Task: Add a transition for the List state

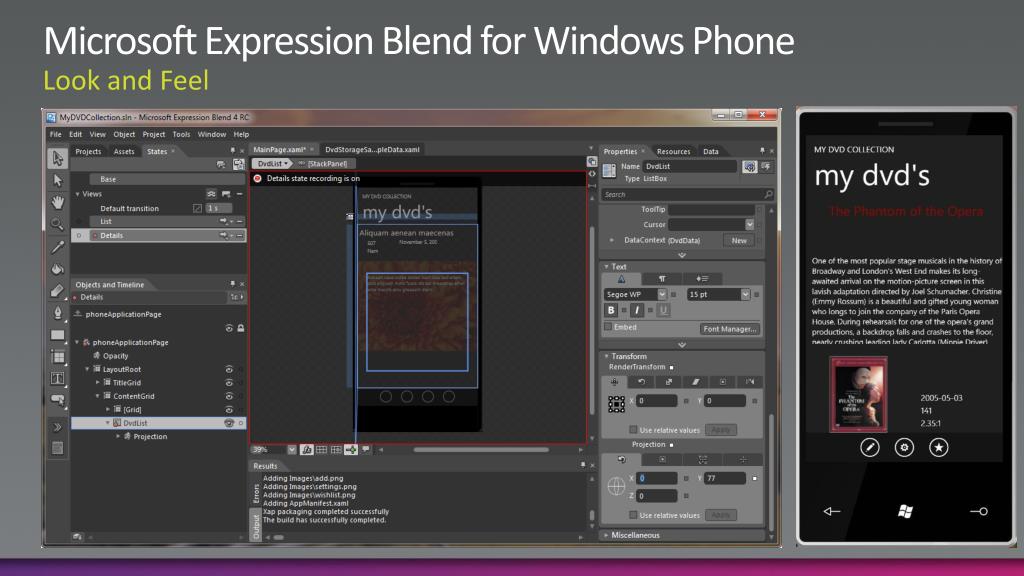Action: [x=226, y=221]
